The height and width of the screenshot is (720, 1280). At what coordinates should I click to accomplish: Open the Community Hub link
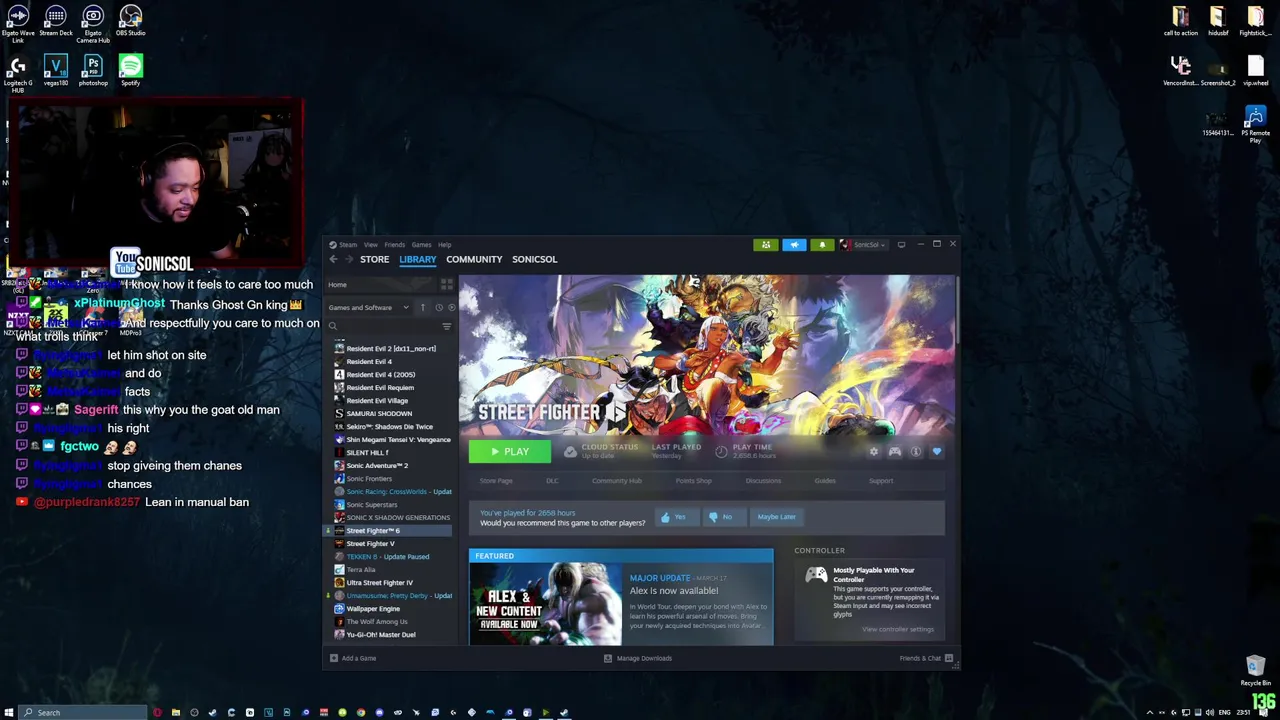(x=617, y=481)
